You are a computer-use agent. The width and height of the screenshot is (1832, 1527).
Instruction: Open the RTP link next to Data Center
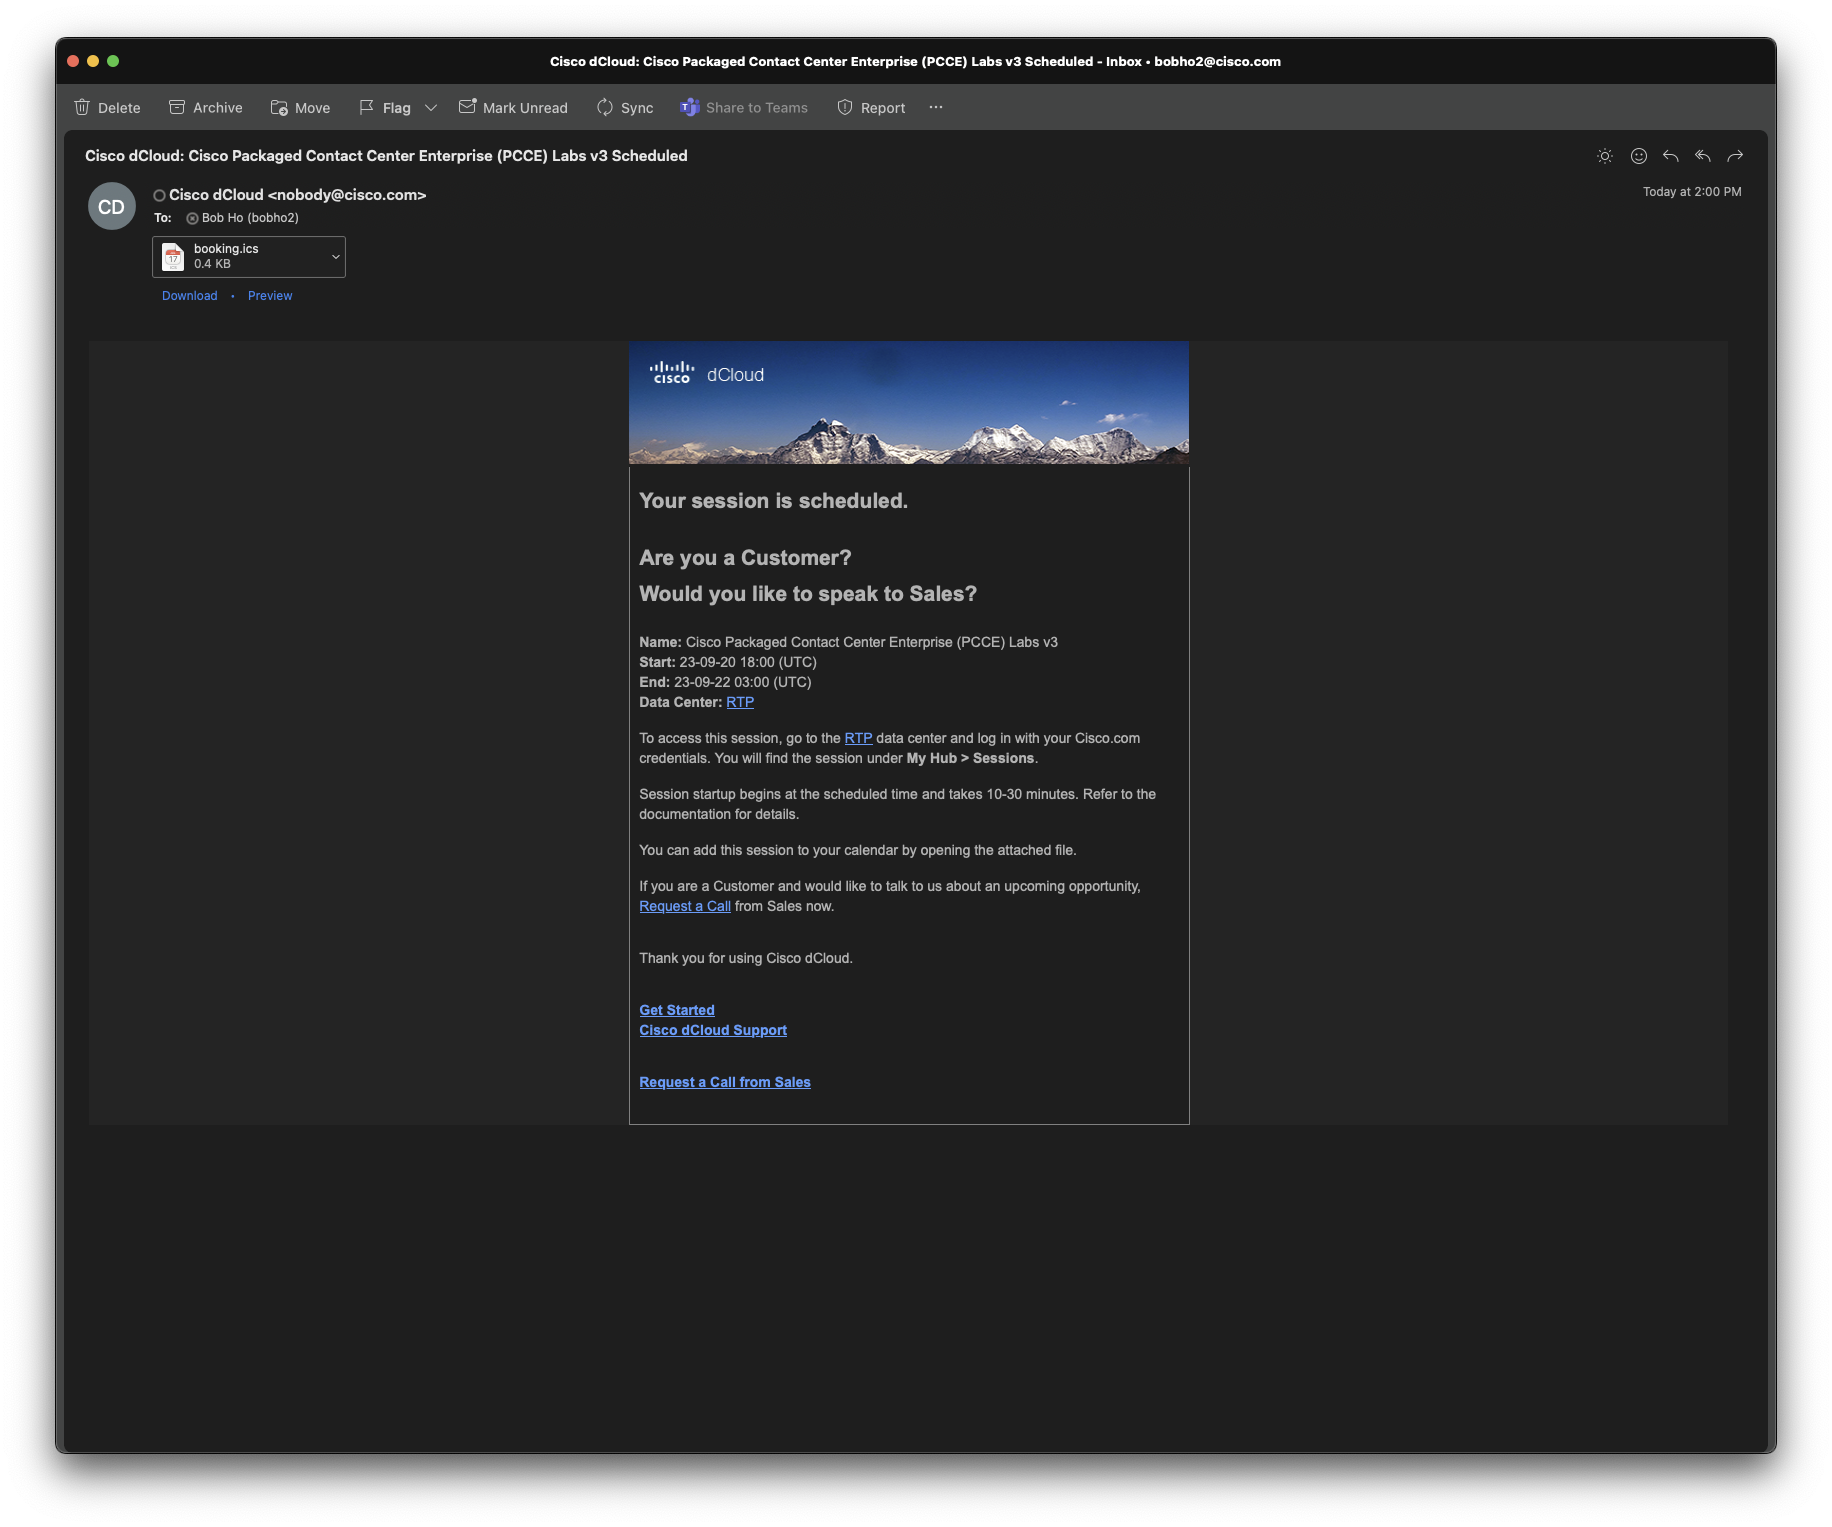coord(740,702)
